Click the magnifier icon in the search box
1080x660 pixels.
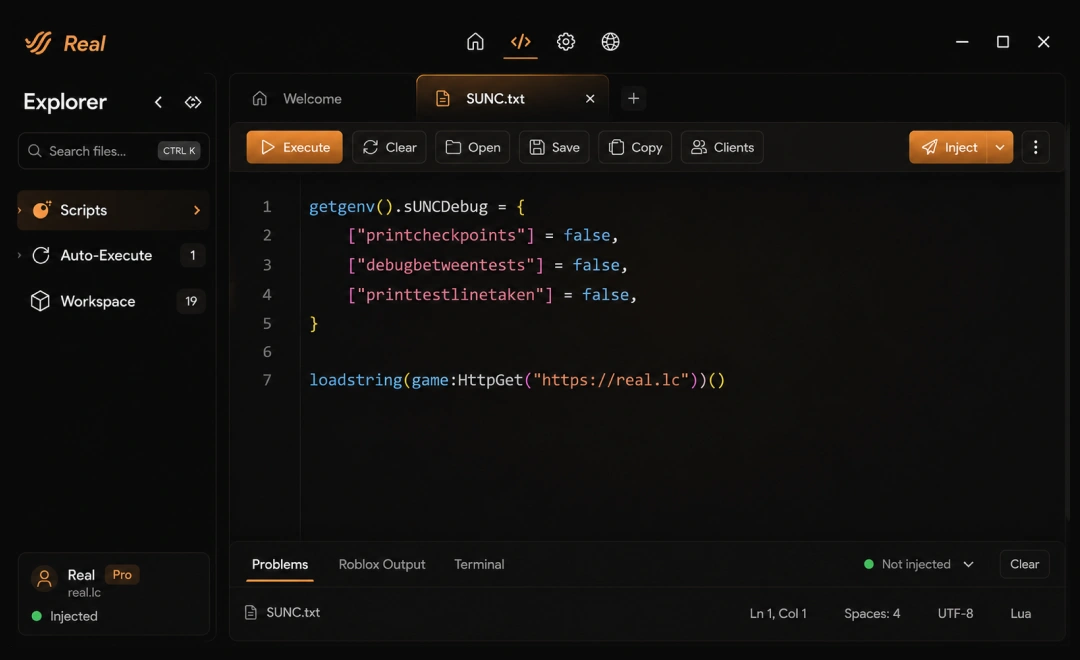pos(34,151)
